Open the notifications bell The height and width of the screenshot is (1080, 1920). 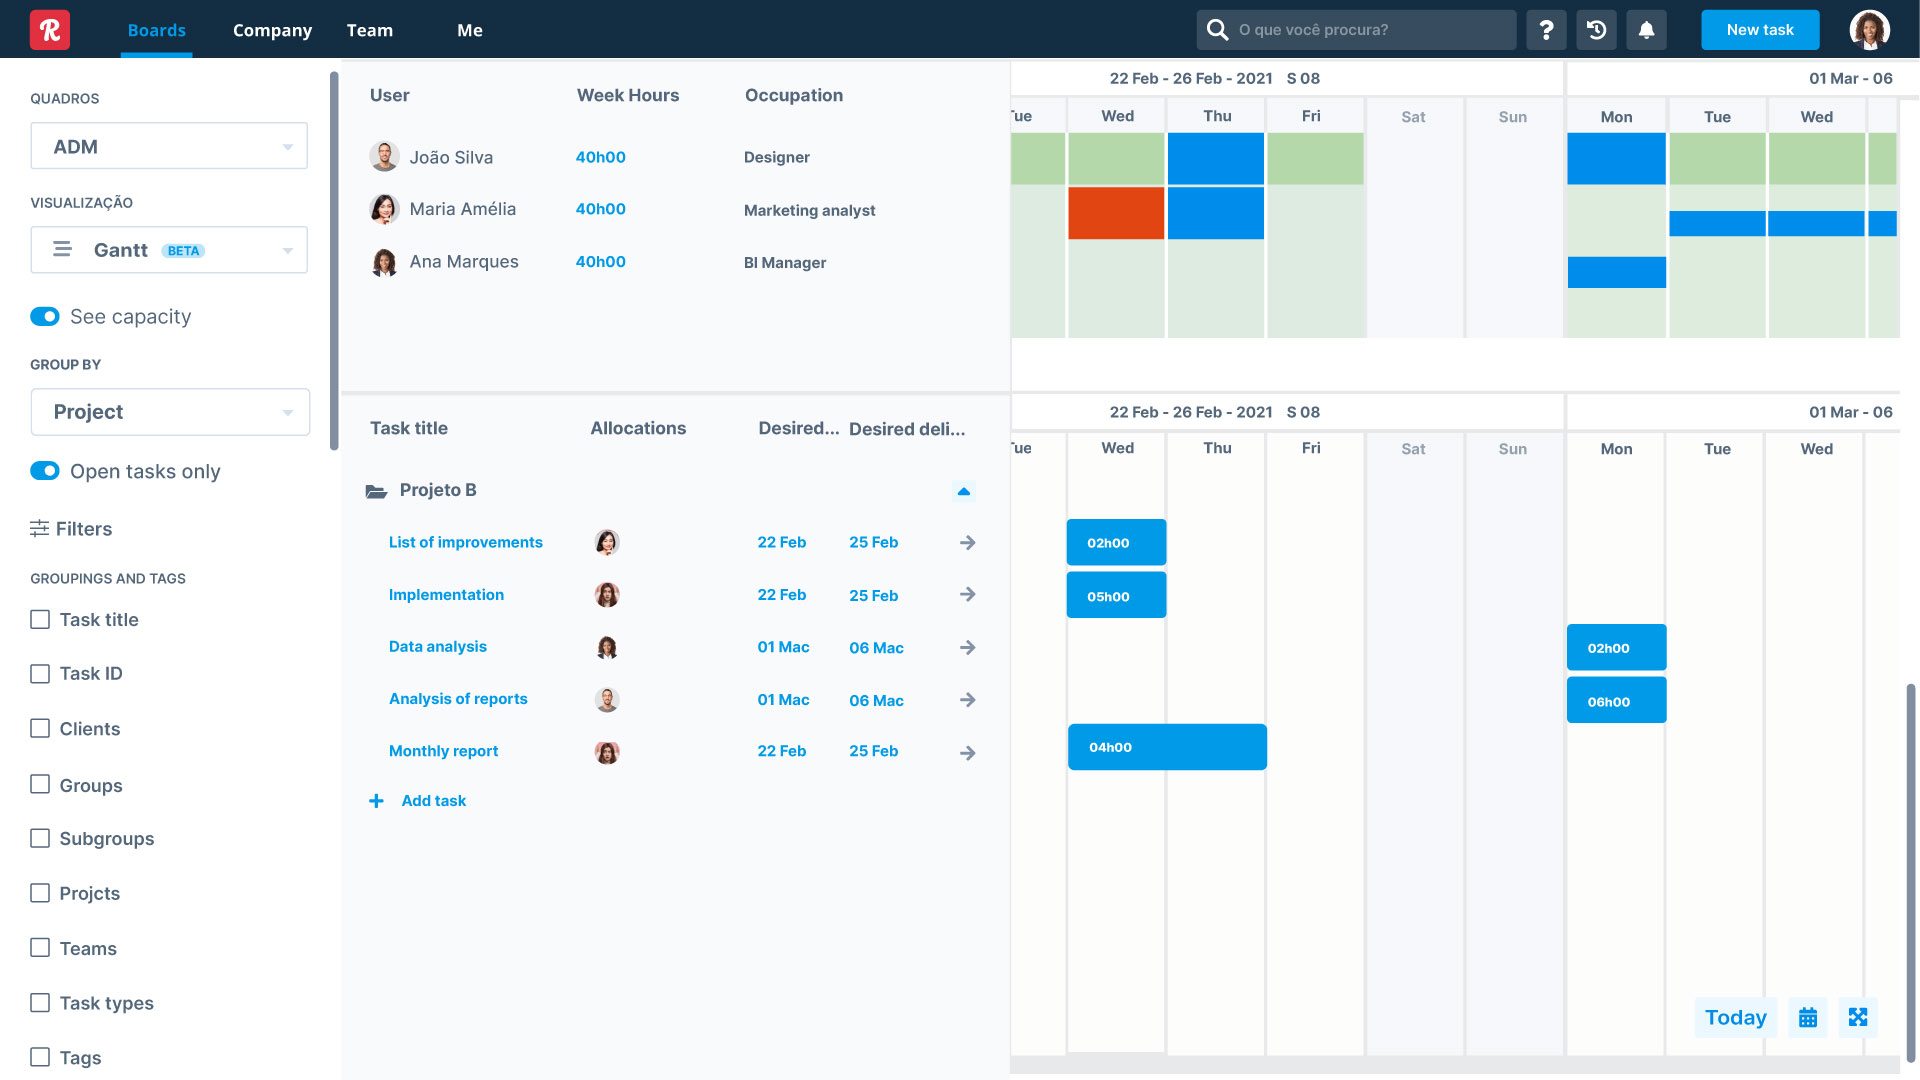coord(1646,30)
